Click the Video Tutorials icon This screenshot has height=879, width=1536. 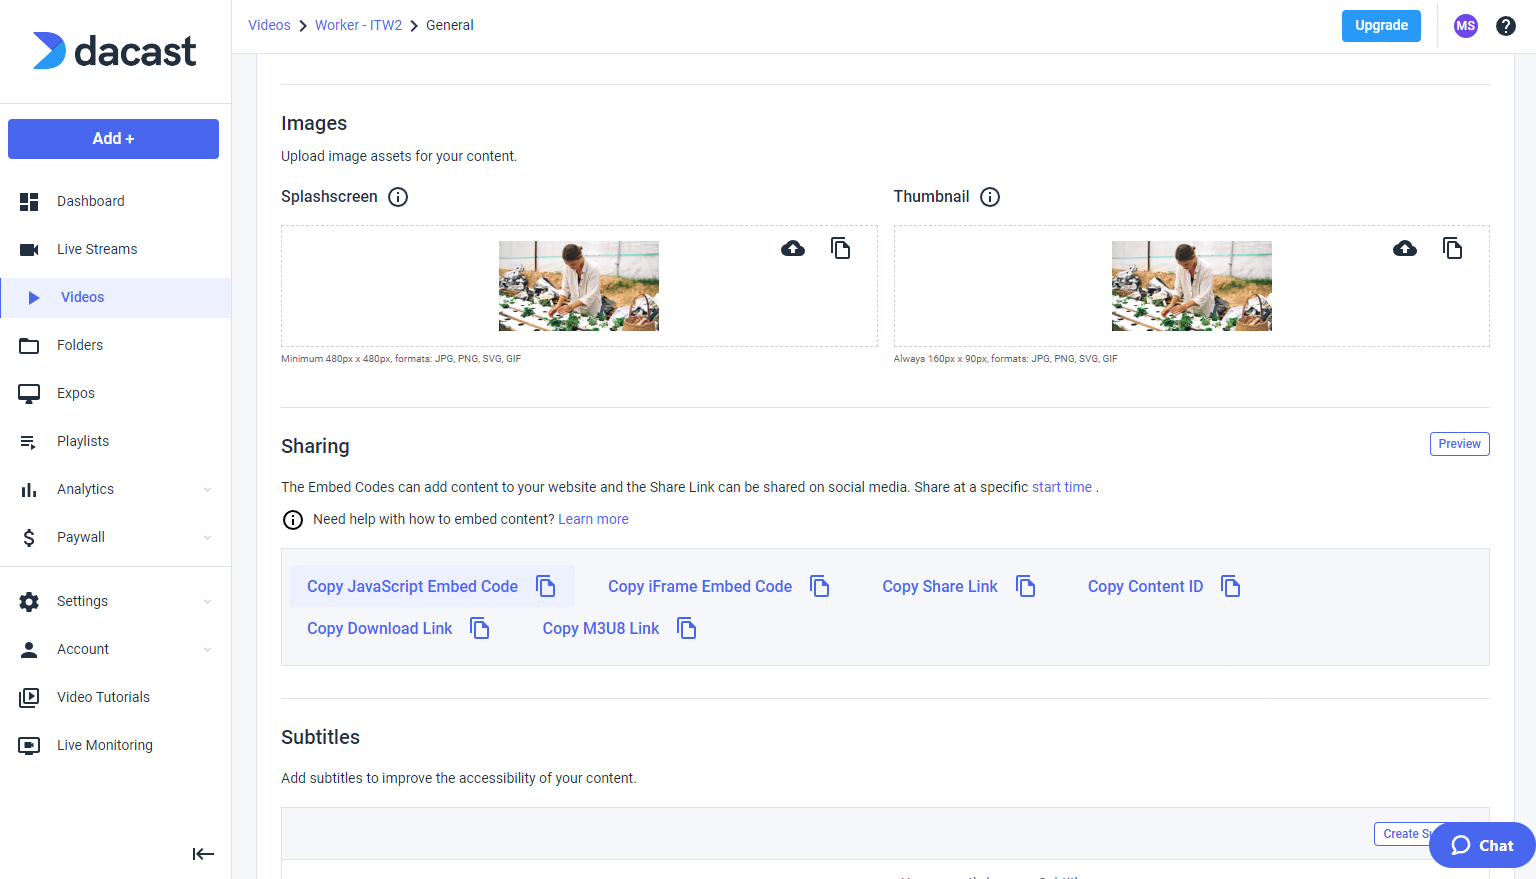tap(29, 697)
